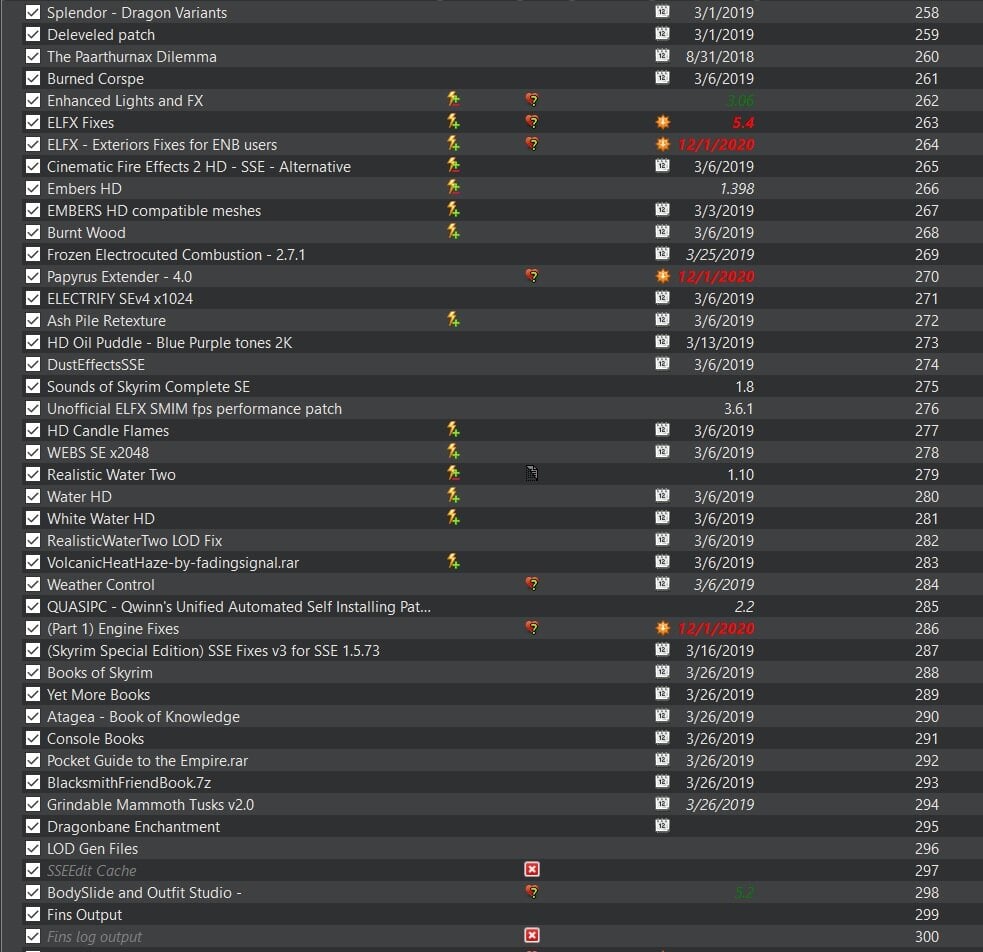Click conflict icon for White Water HD
983x952 pixels.
coord(453,518)
